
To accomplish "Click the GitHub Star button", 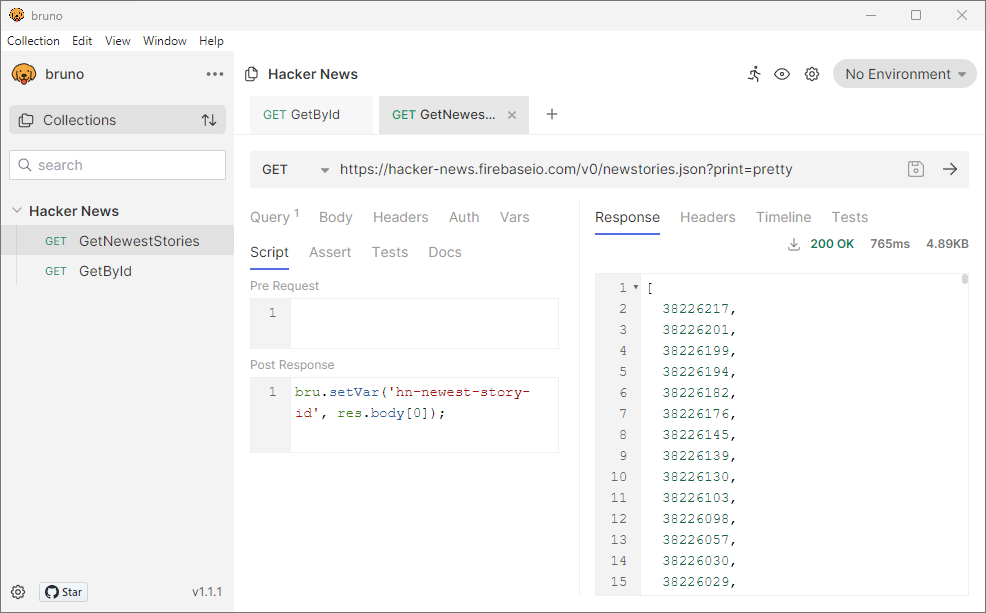I will coord(62,592).
